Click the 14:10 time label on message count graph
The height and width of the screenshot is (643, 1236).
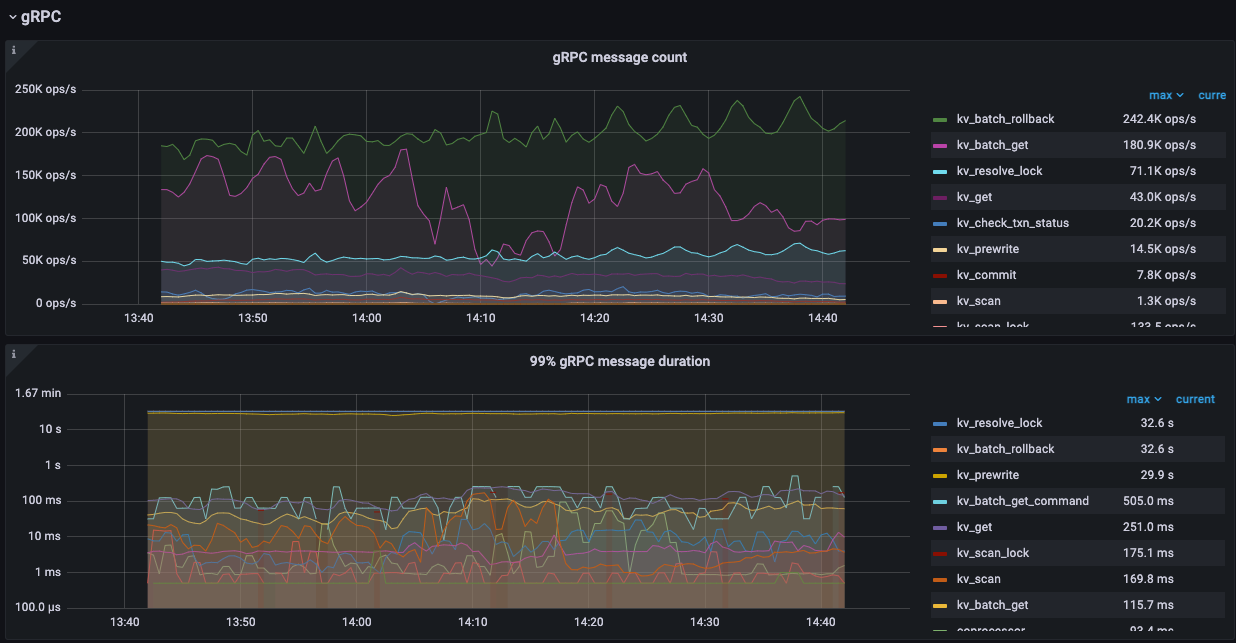pos(481,318)
